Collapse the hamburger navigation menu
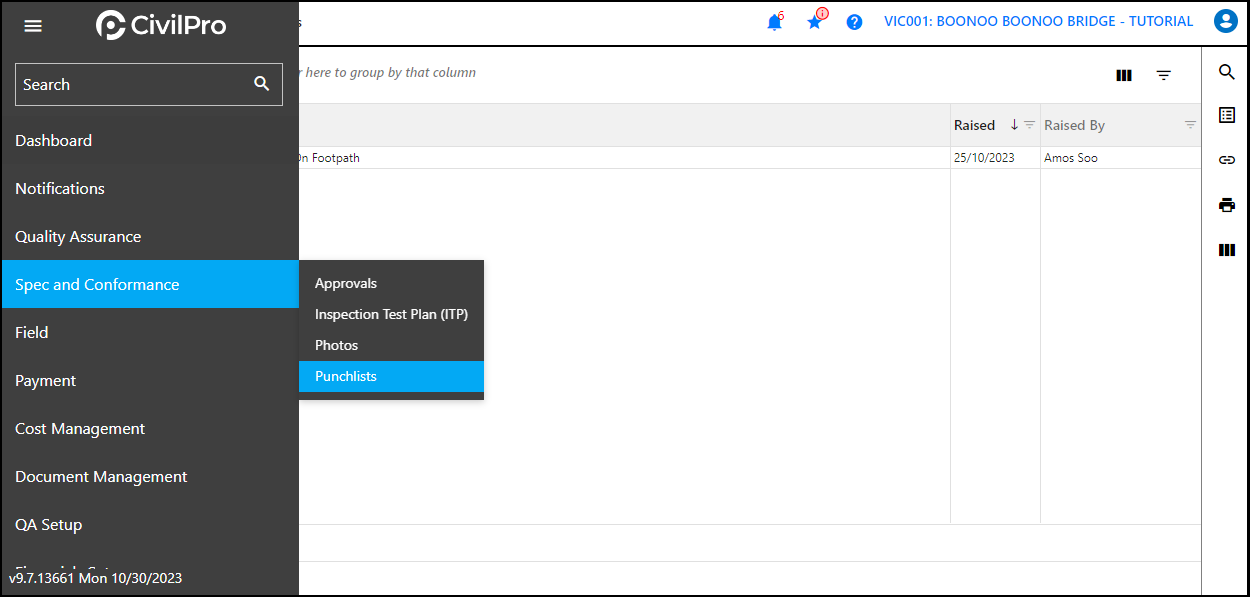 click(33, 26)
